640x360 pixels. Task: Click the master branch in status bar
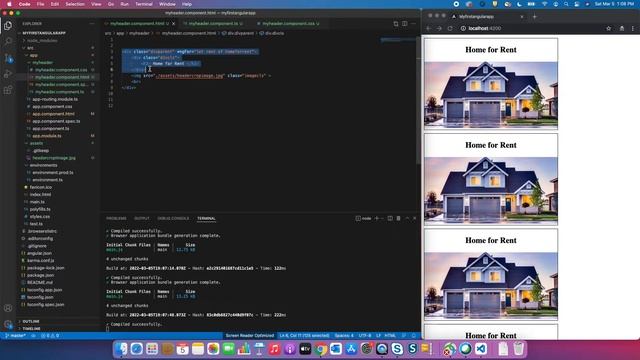tap(15, 336)
